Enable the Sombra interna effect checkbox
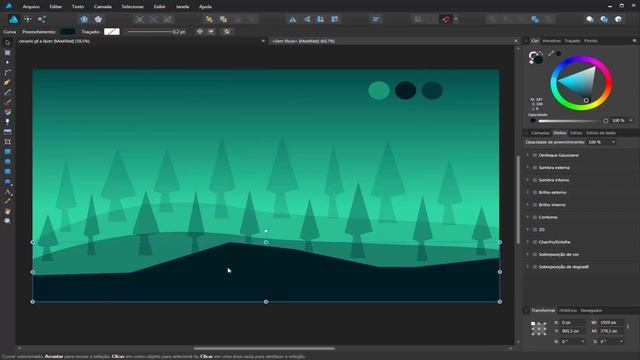The image size is (640, 360). click(x=535, y=180)
